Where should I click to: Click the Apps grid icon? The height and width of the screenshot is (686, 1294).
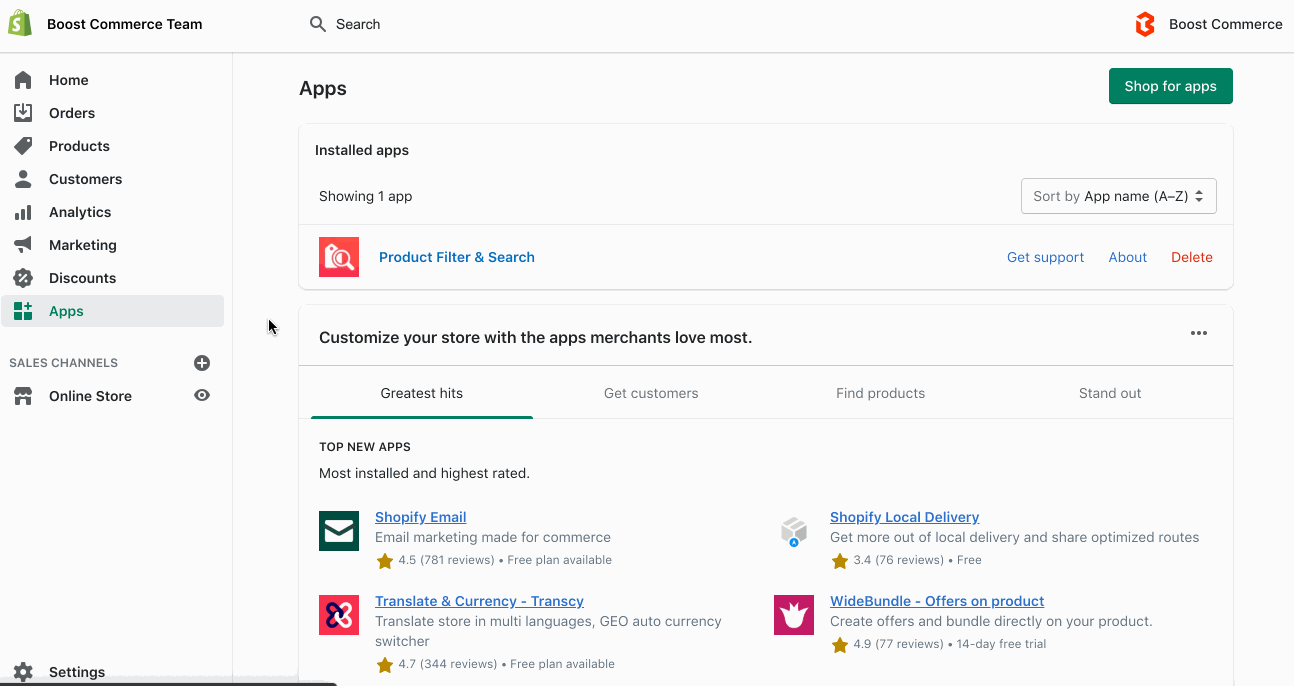(x=23, y=311)
